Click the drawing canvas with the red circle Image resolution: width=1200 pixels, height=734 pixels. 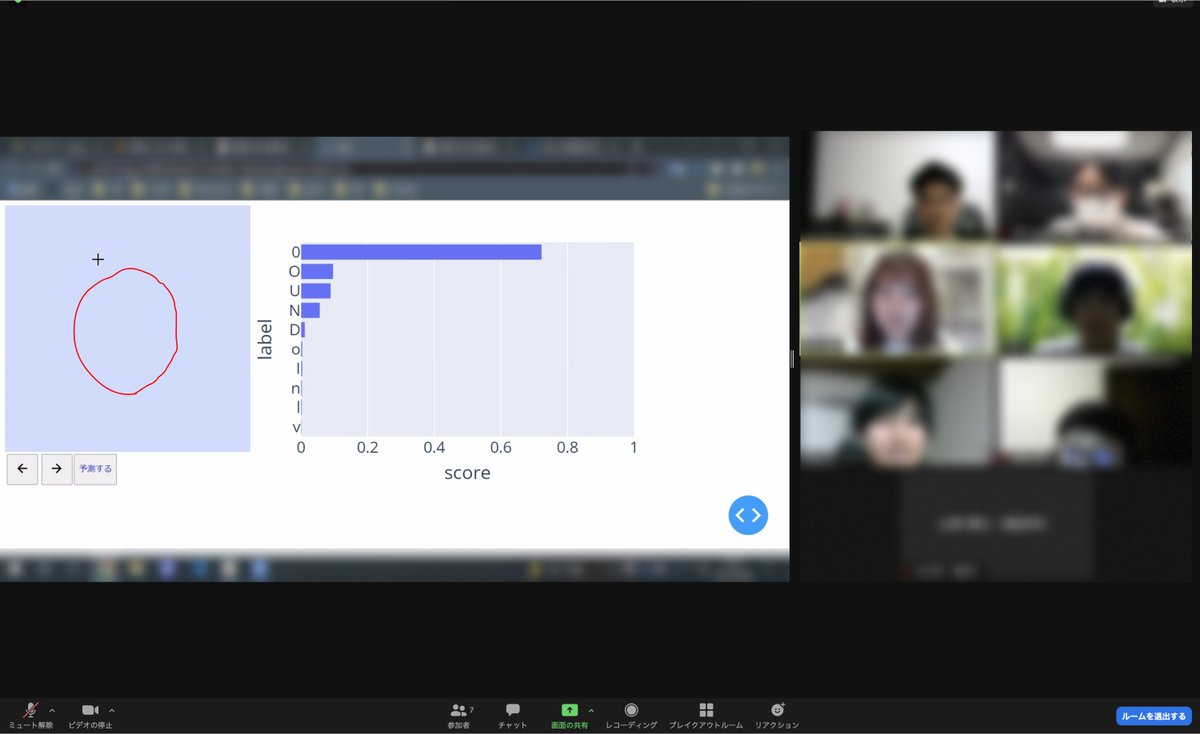[x=127, y=328]
